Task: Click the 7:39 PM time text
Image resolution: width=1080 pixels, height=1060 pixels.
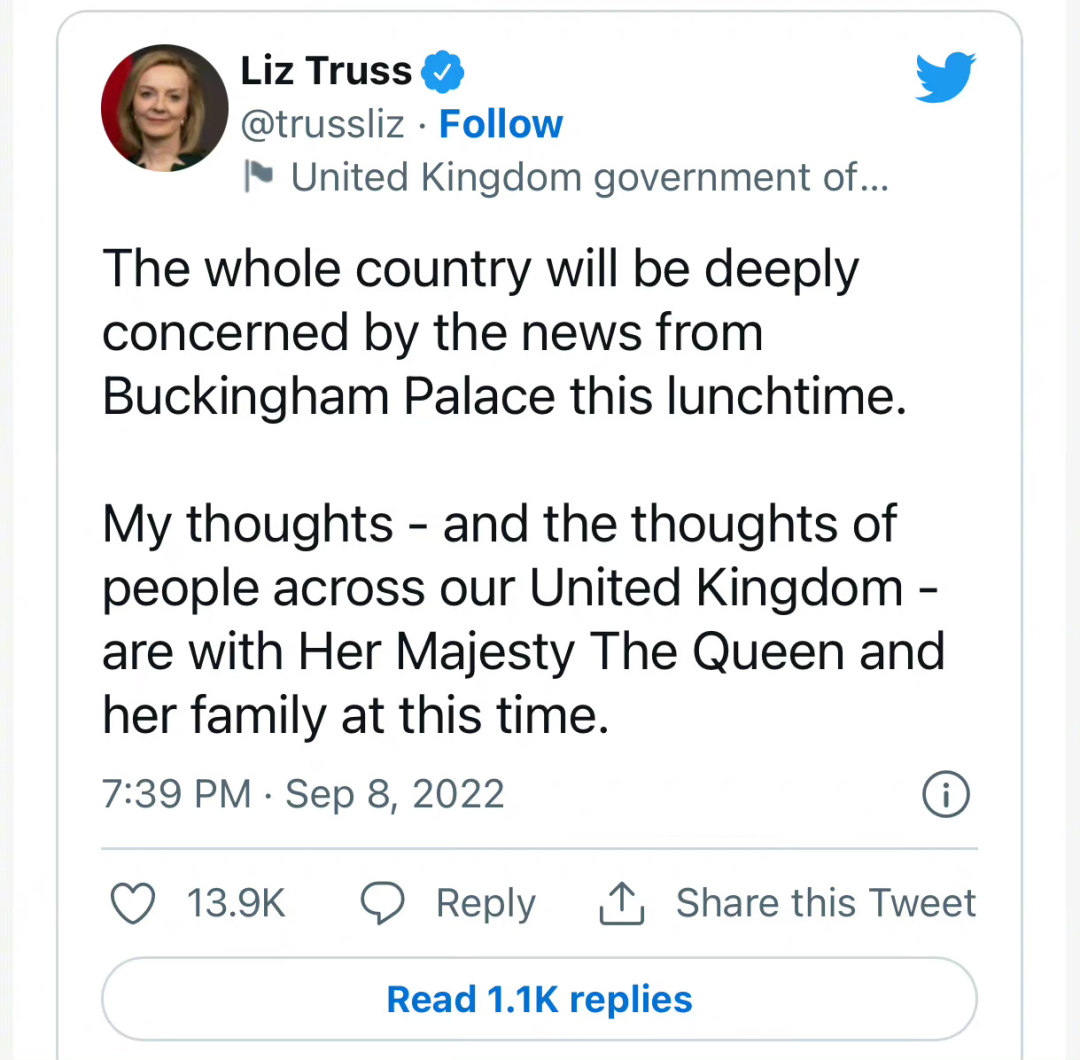Action: [x=176, y=794]
